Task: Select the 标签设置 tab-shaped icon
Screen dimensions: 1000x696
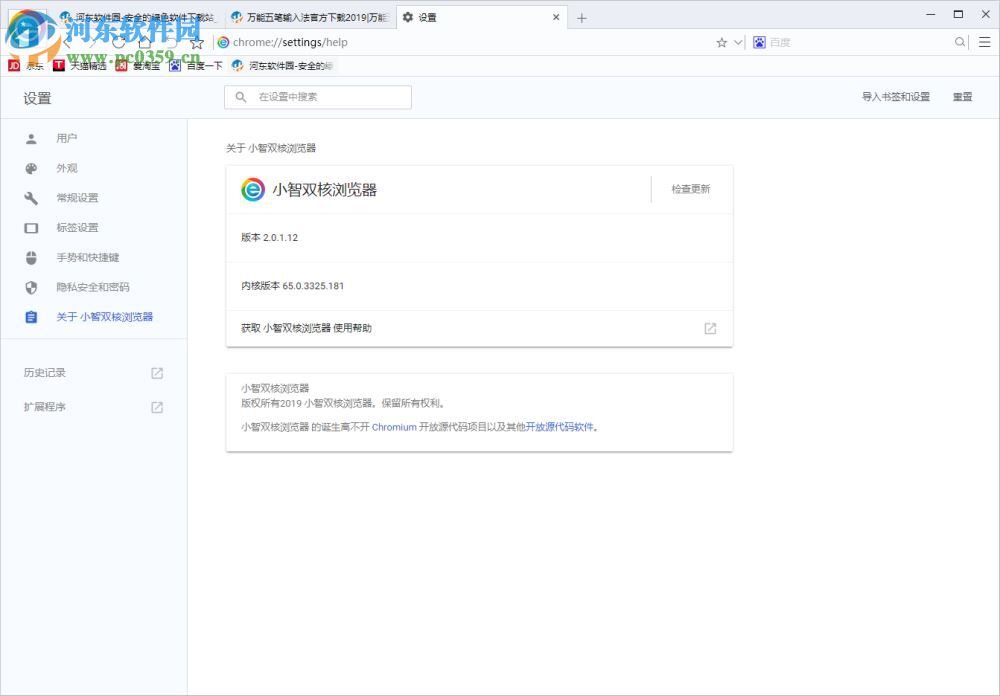Action: point(31,227)
